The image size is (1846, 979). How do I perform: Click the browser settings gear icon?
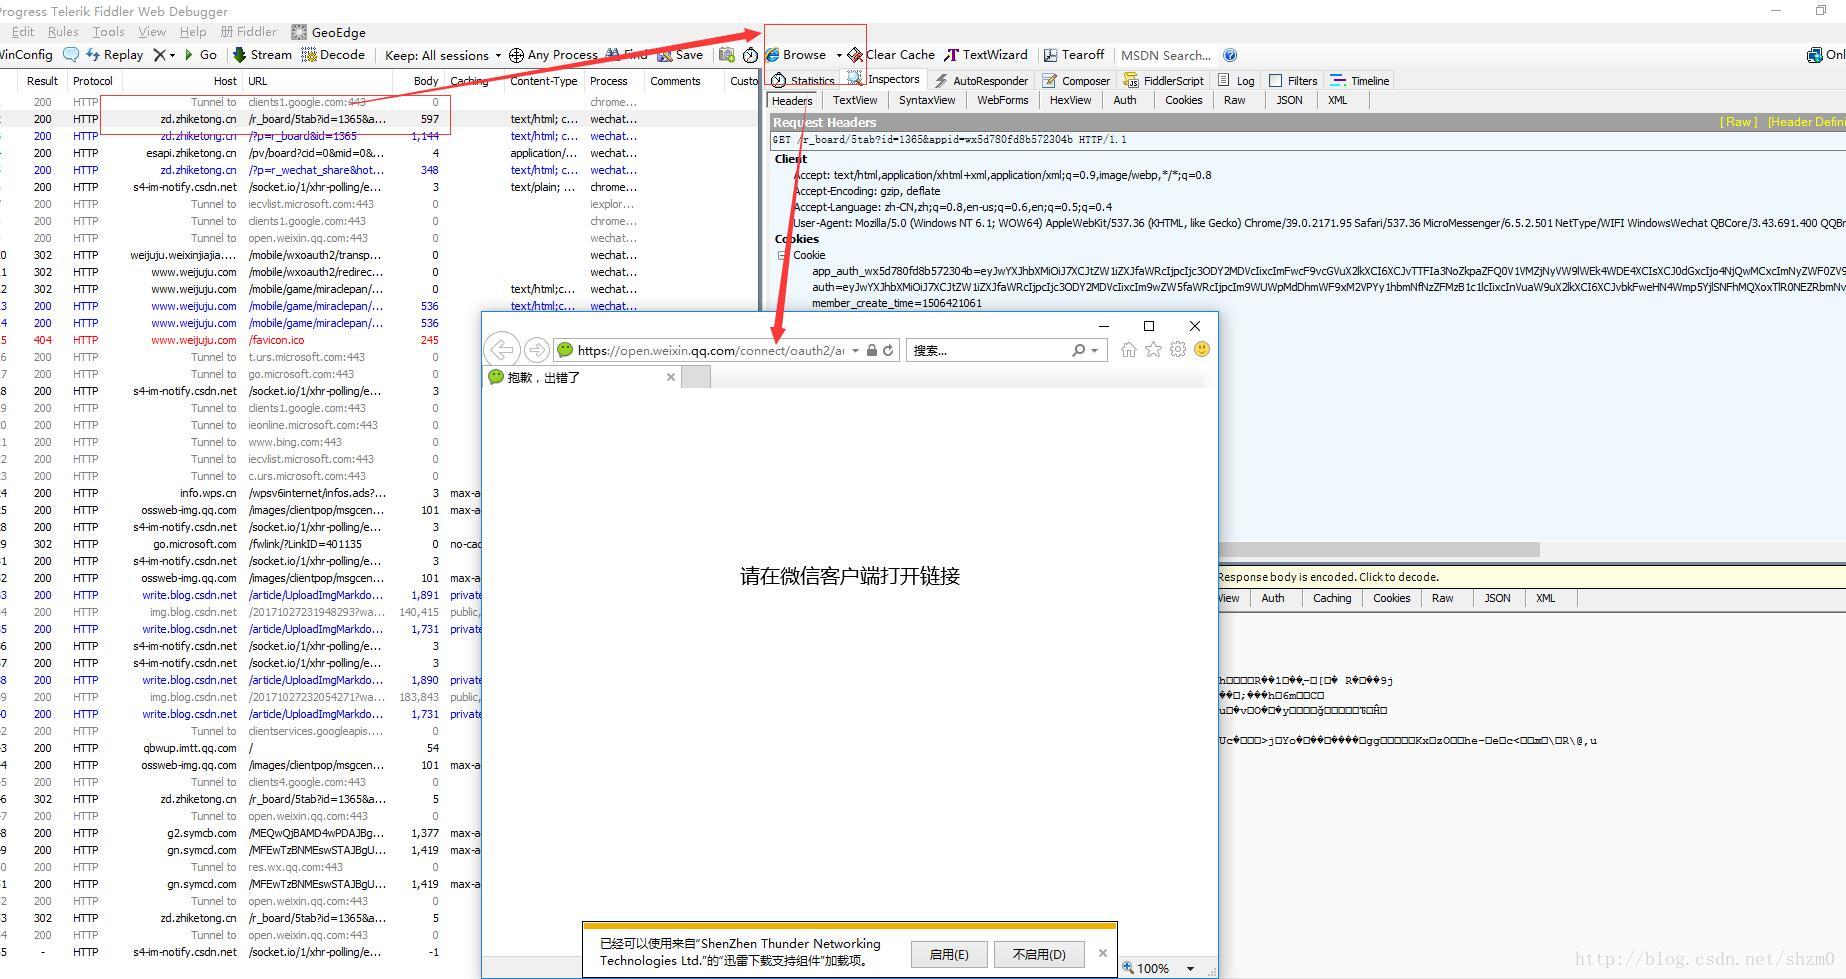coord(1178,349)
